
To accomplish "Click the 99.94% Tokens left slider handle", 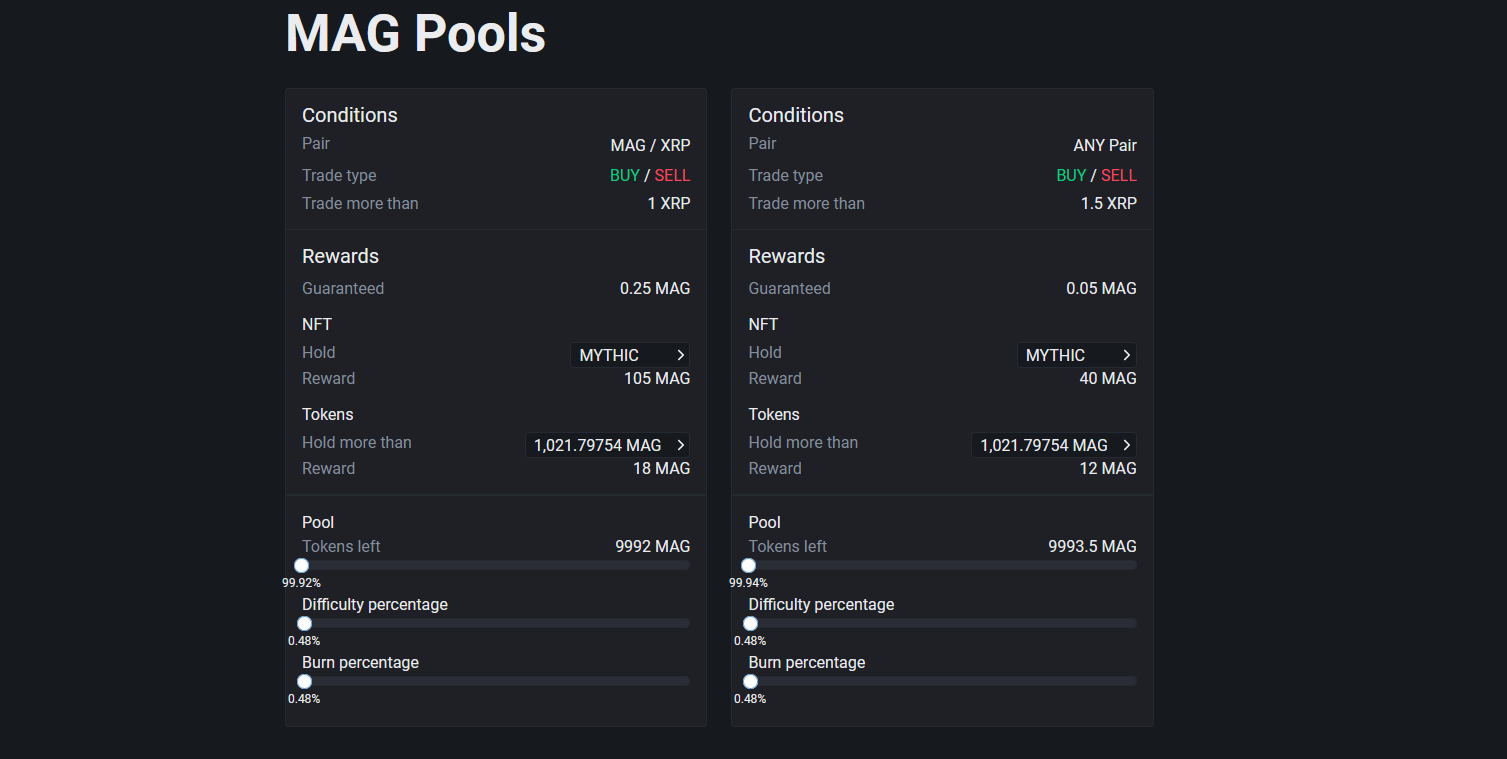I will pos(748,565).
